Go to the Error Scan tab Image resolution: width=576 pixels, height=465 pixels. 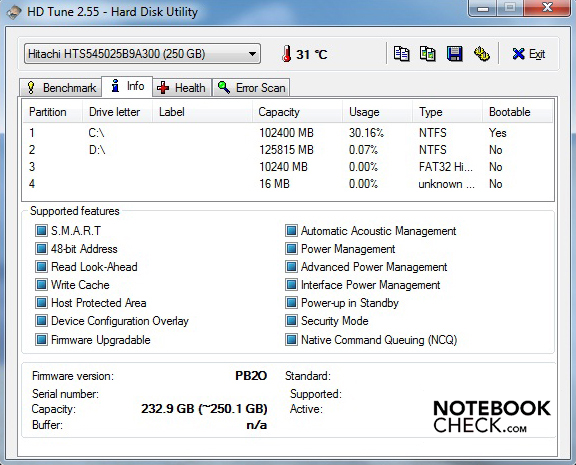coord(251,88)
